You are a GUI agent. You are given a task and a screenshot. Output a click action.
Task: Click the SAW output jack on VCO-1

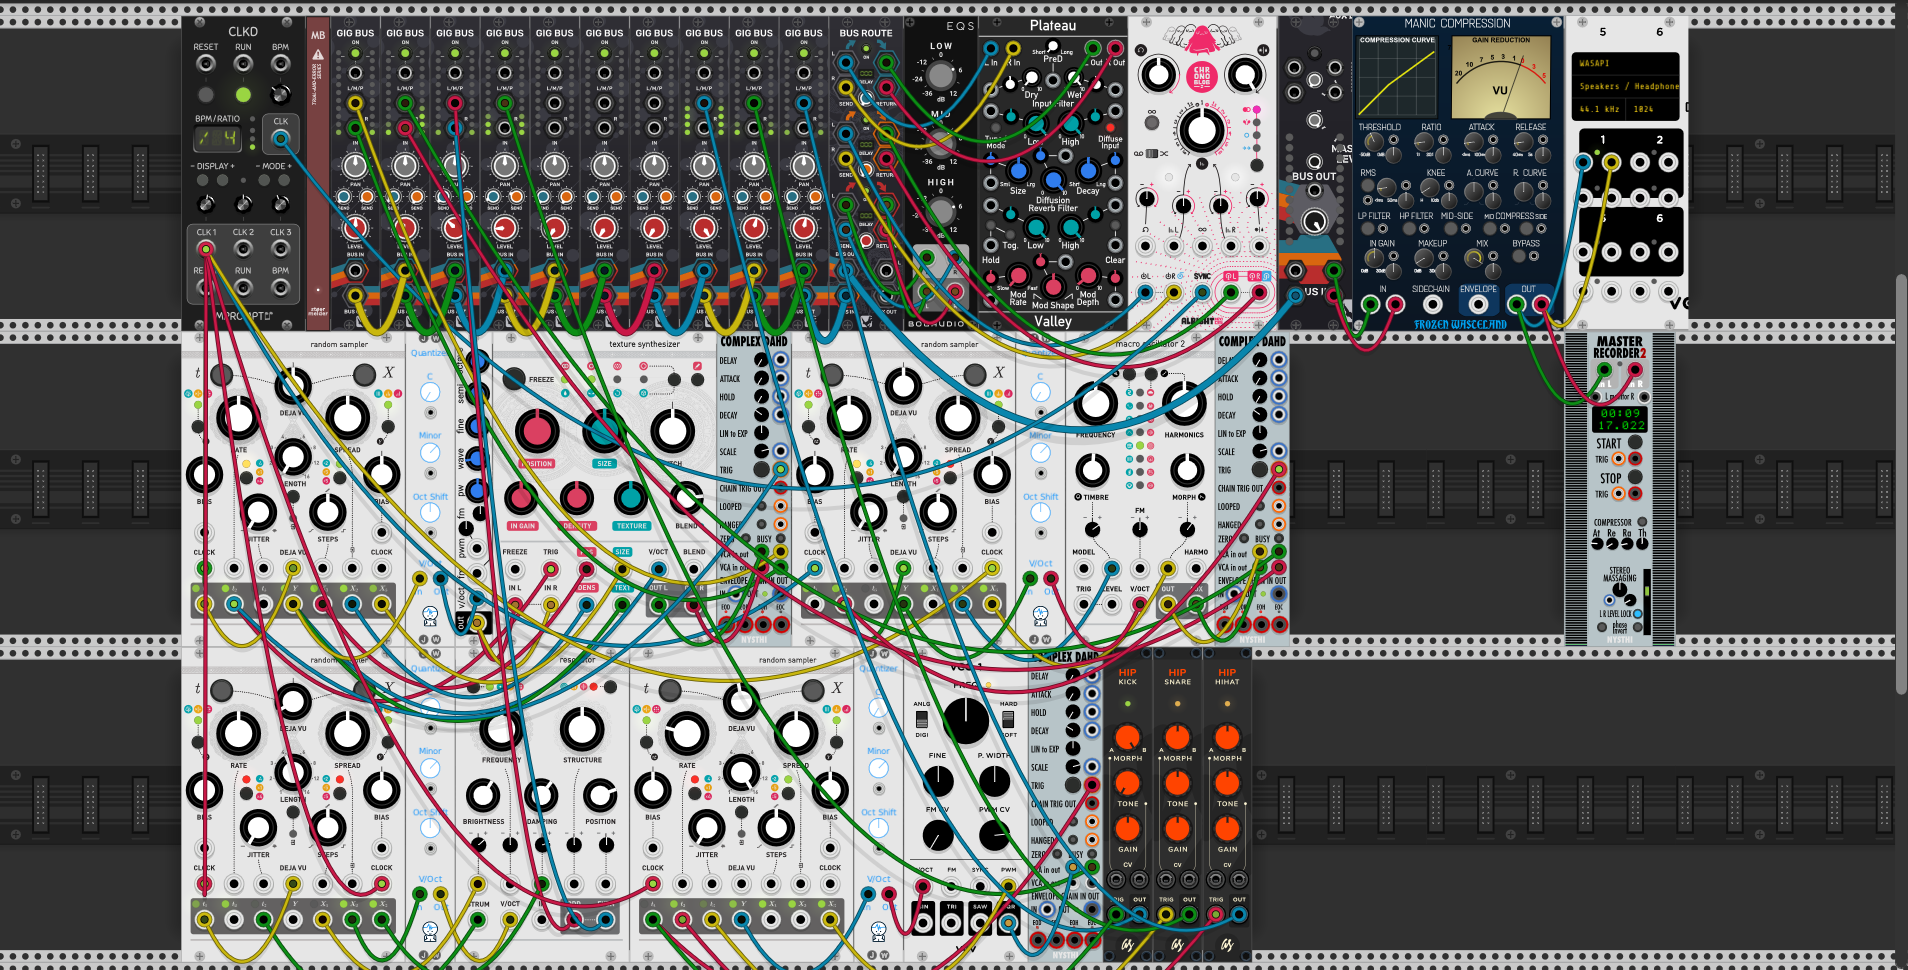980,925
